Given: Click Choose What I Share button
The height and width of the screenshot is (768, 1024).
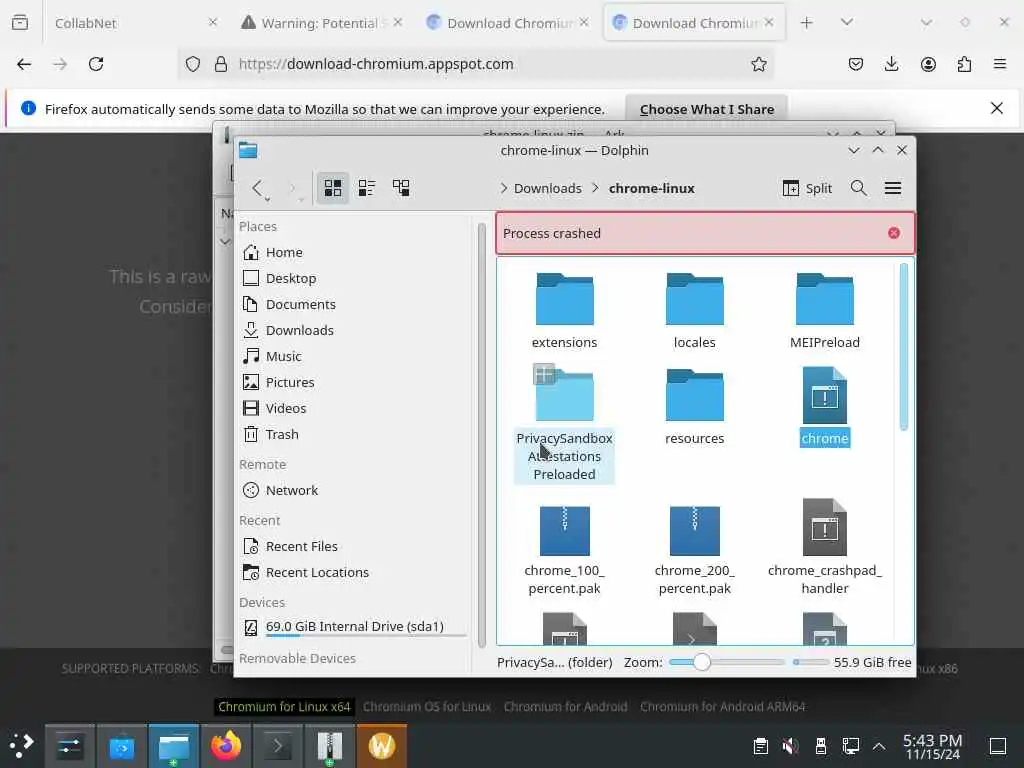Looking at the screenshot, I should (x=707, y=109).
